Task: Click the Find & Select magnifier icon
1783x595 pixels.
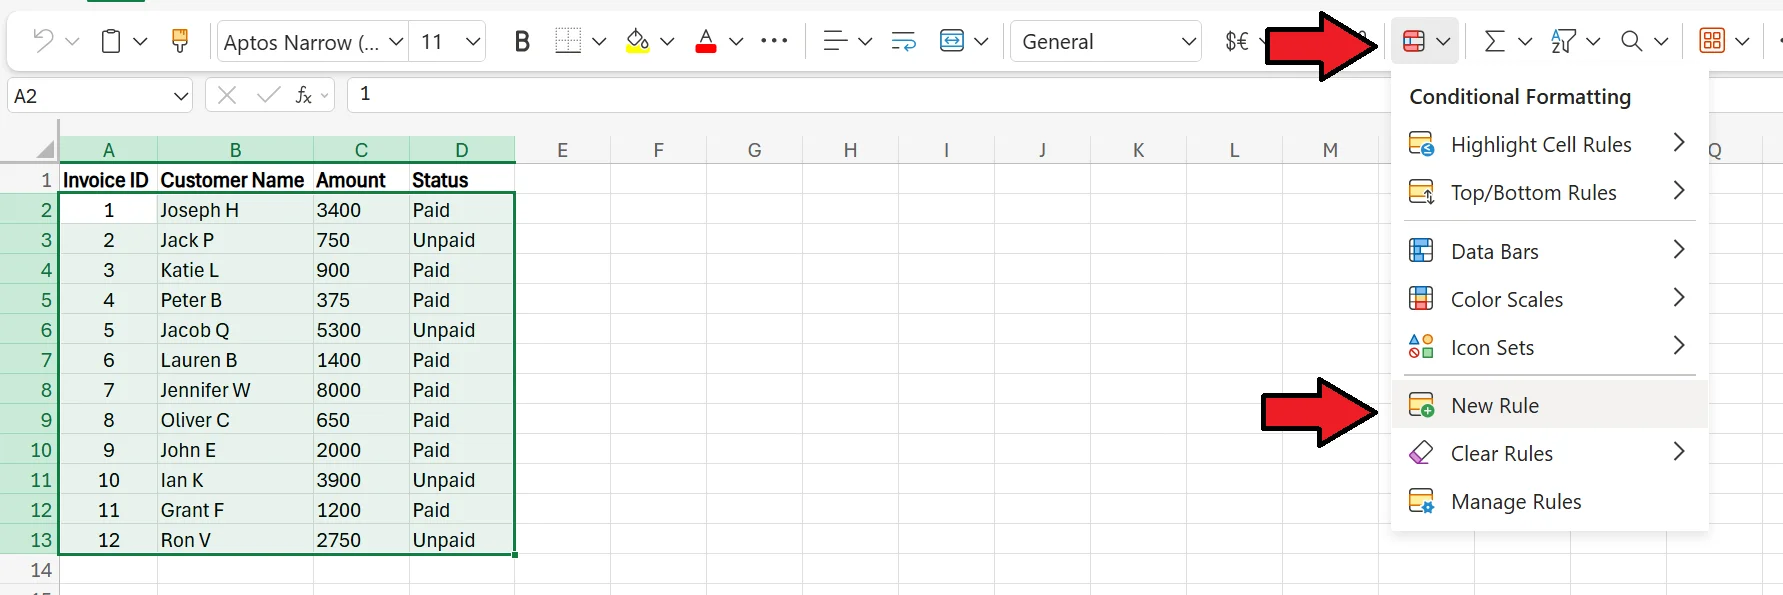Action: tap(1632, 41)
